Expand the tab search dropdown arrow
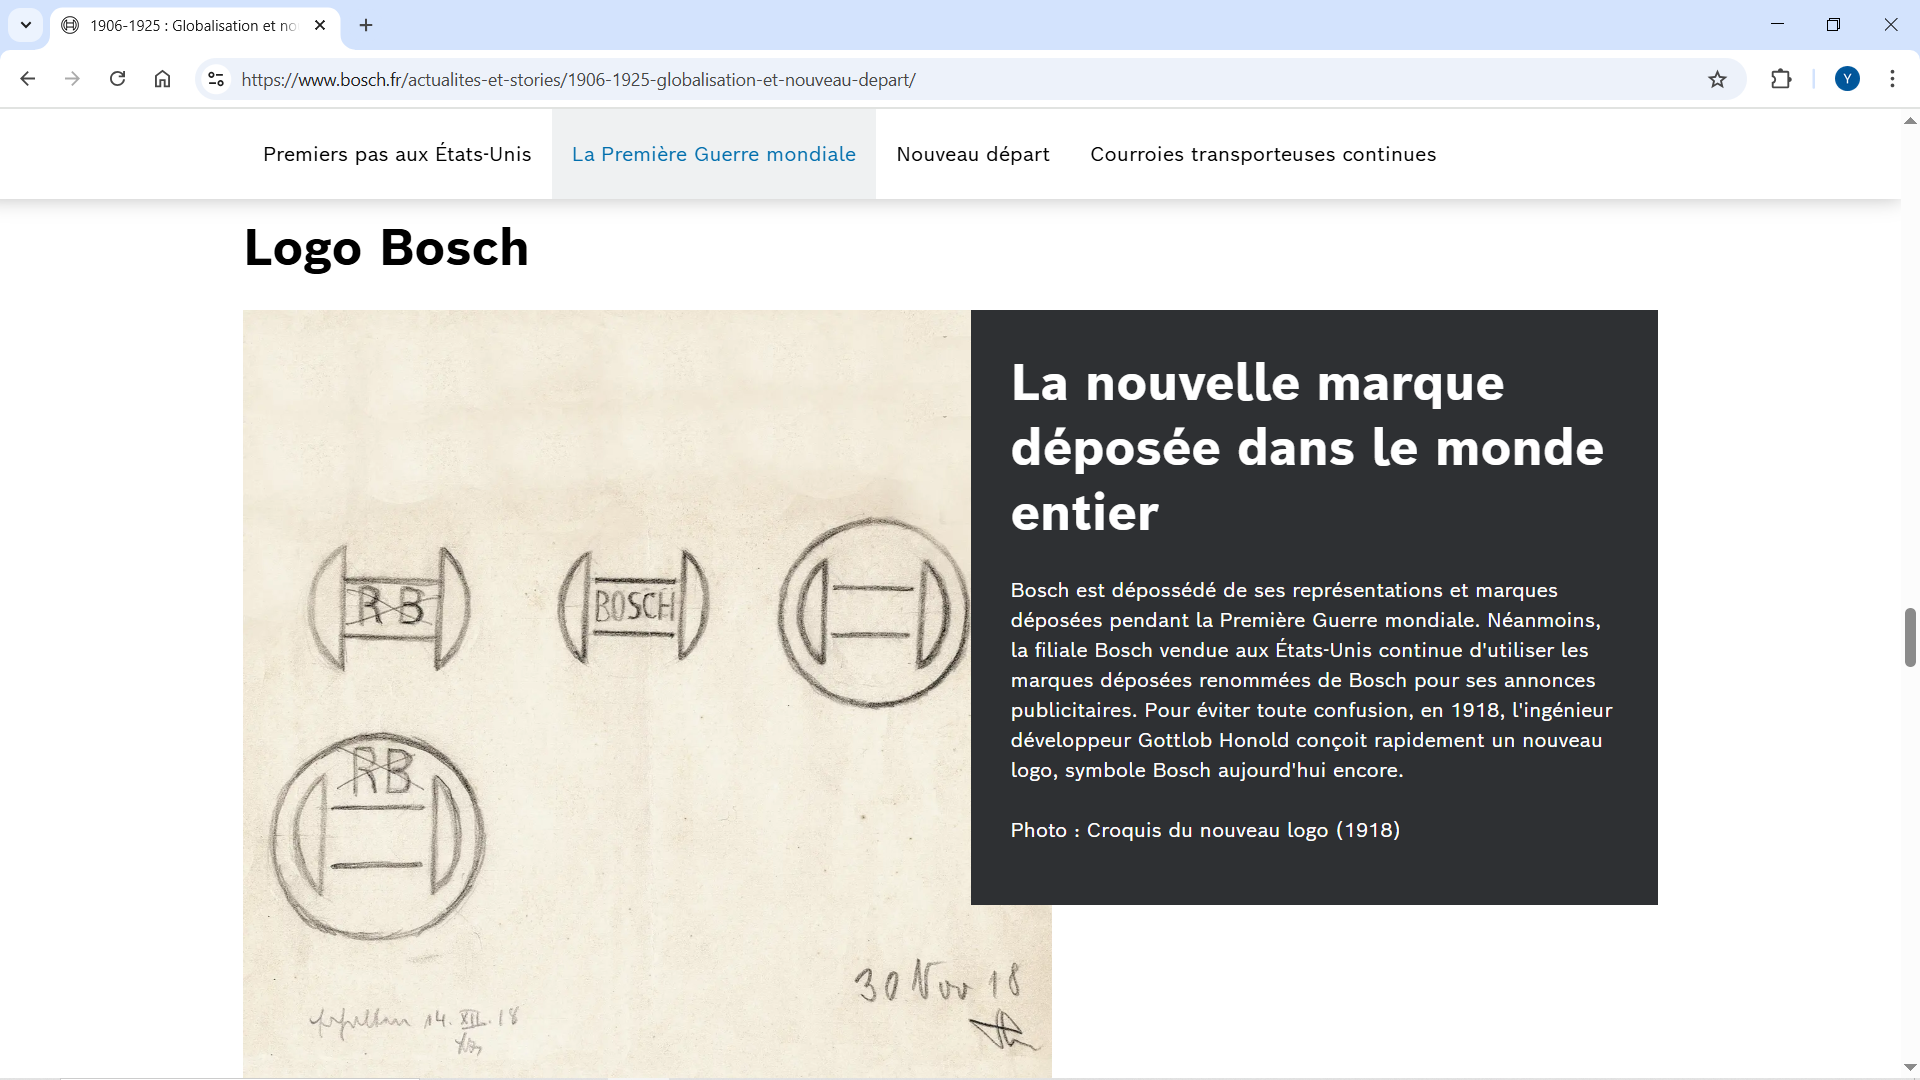Screen dimensions: 1920x1080 pos(26,25)
